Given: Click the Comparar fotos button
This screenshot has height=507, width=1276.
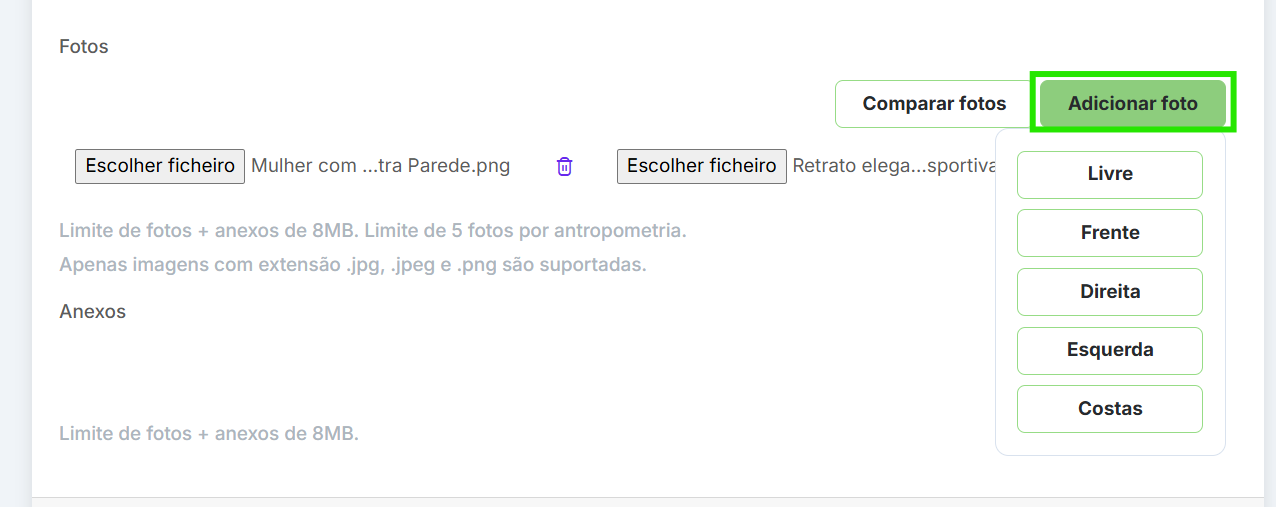Looking at the screenshot, I should (934, 103).
